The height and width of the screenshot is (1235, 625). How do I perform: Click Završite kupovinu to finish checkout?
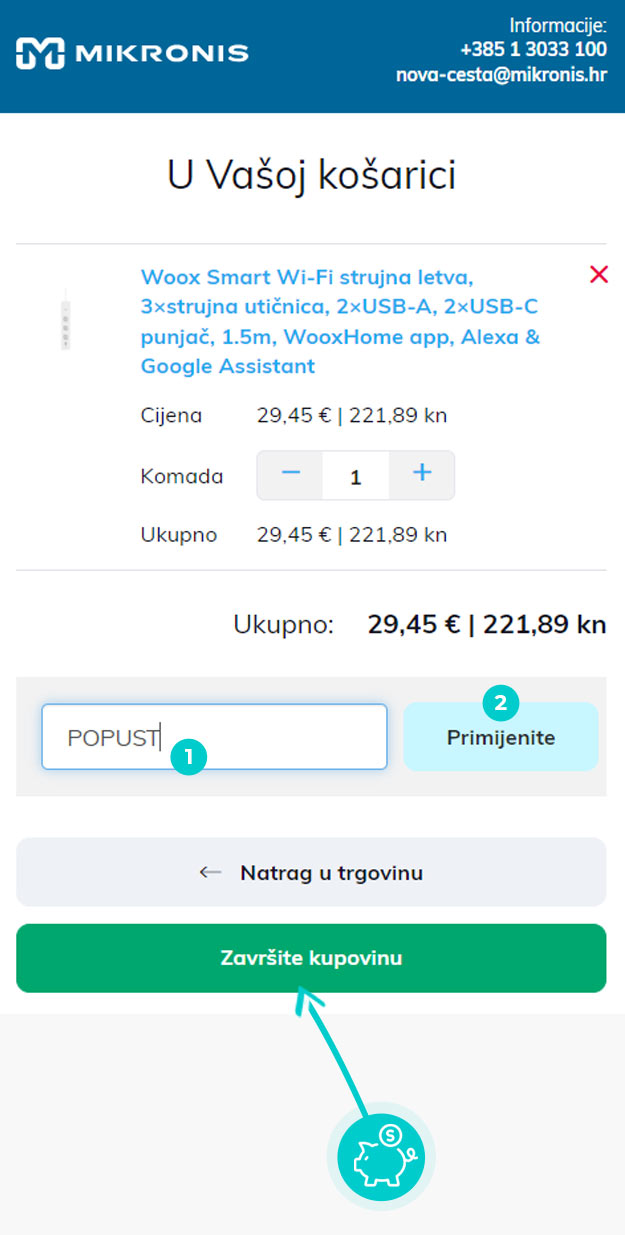click(x=311, y=958)
